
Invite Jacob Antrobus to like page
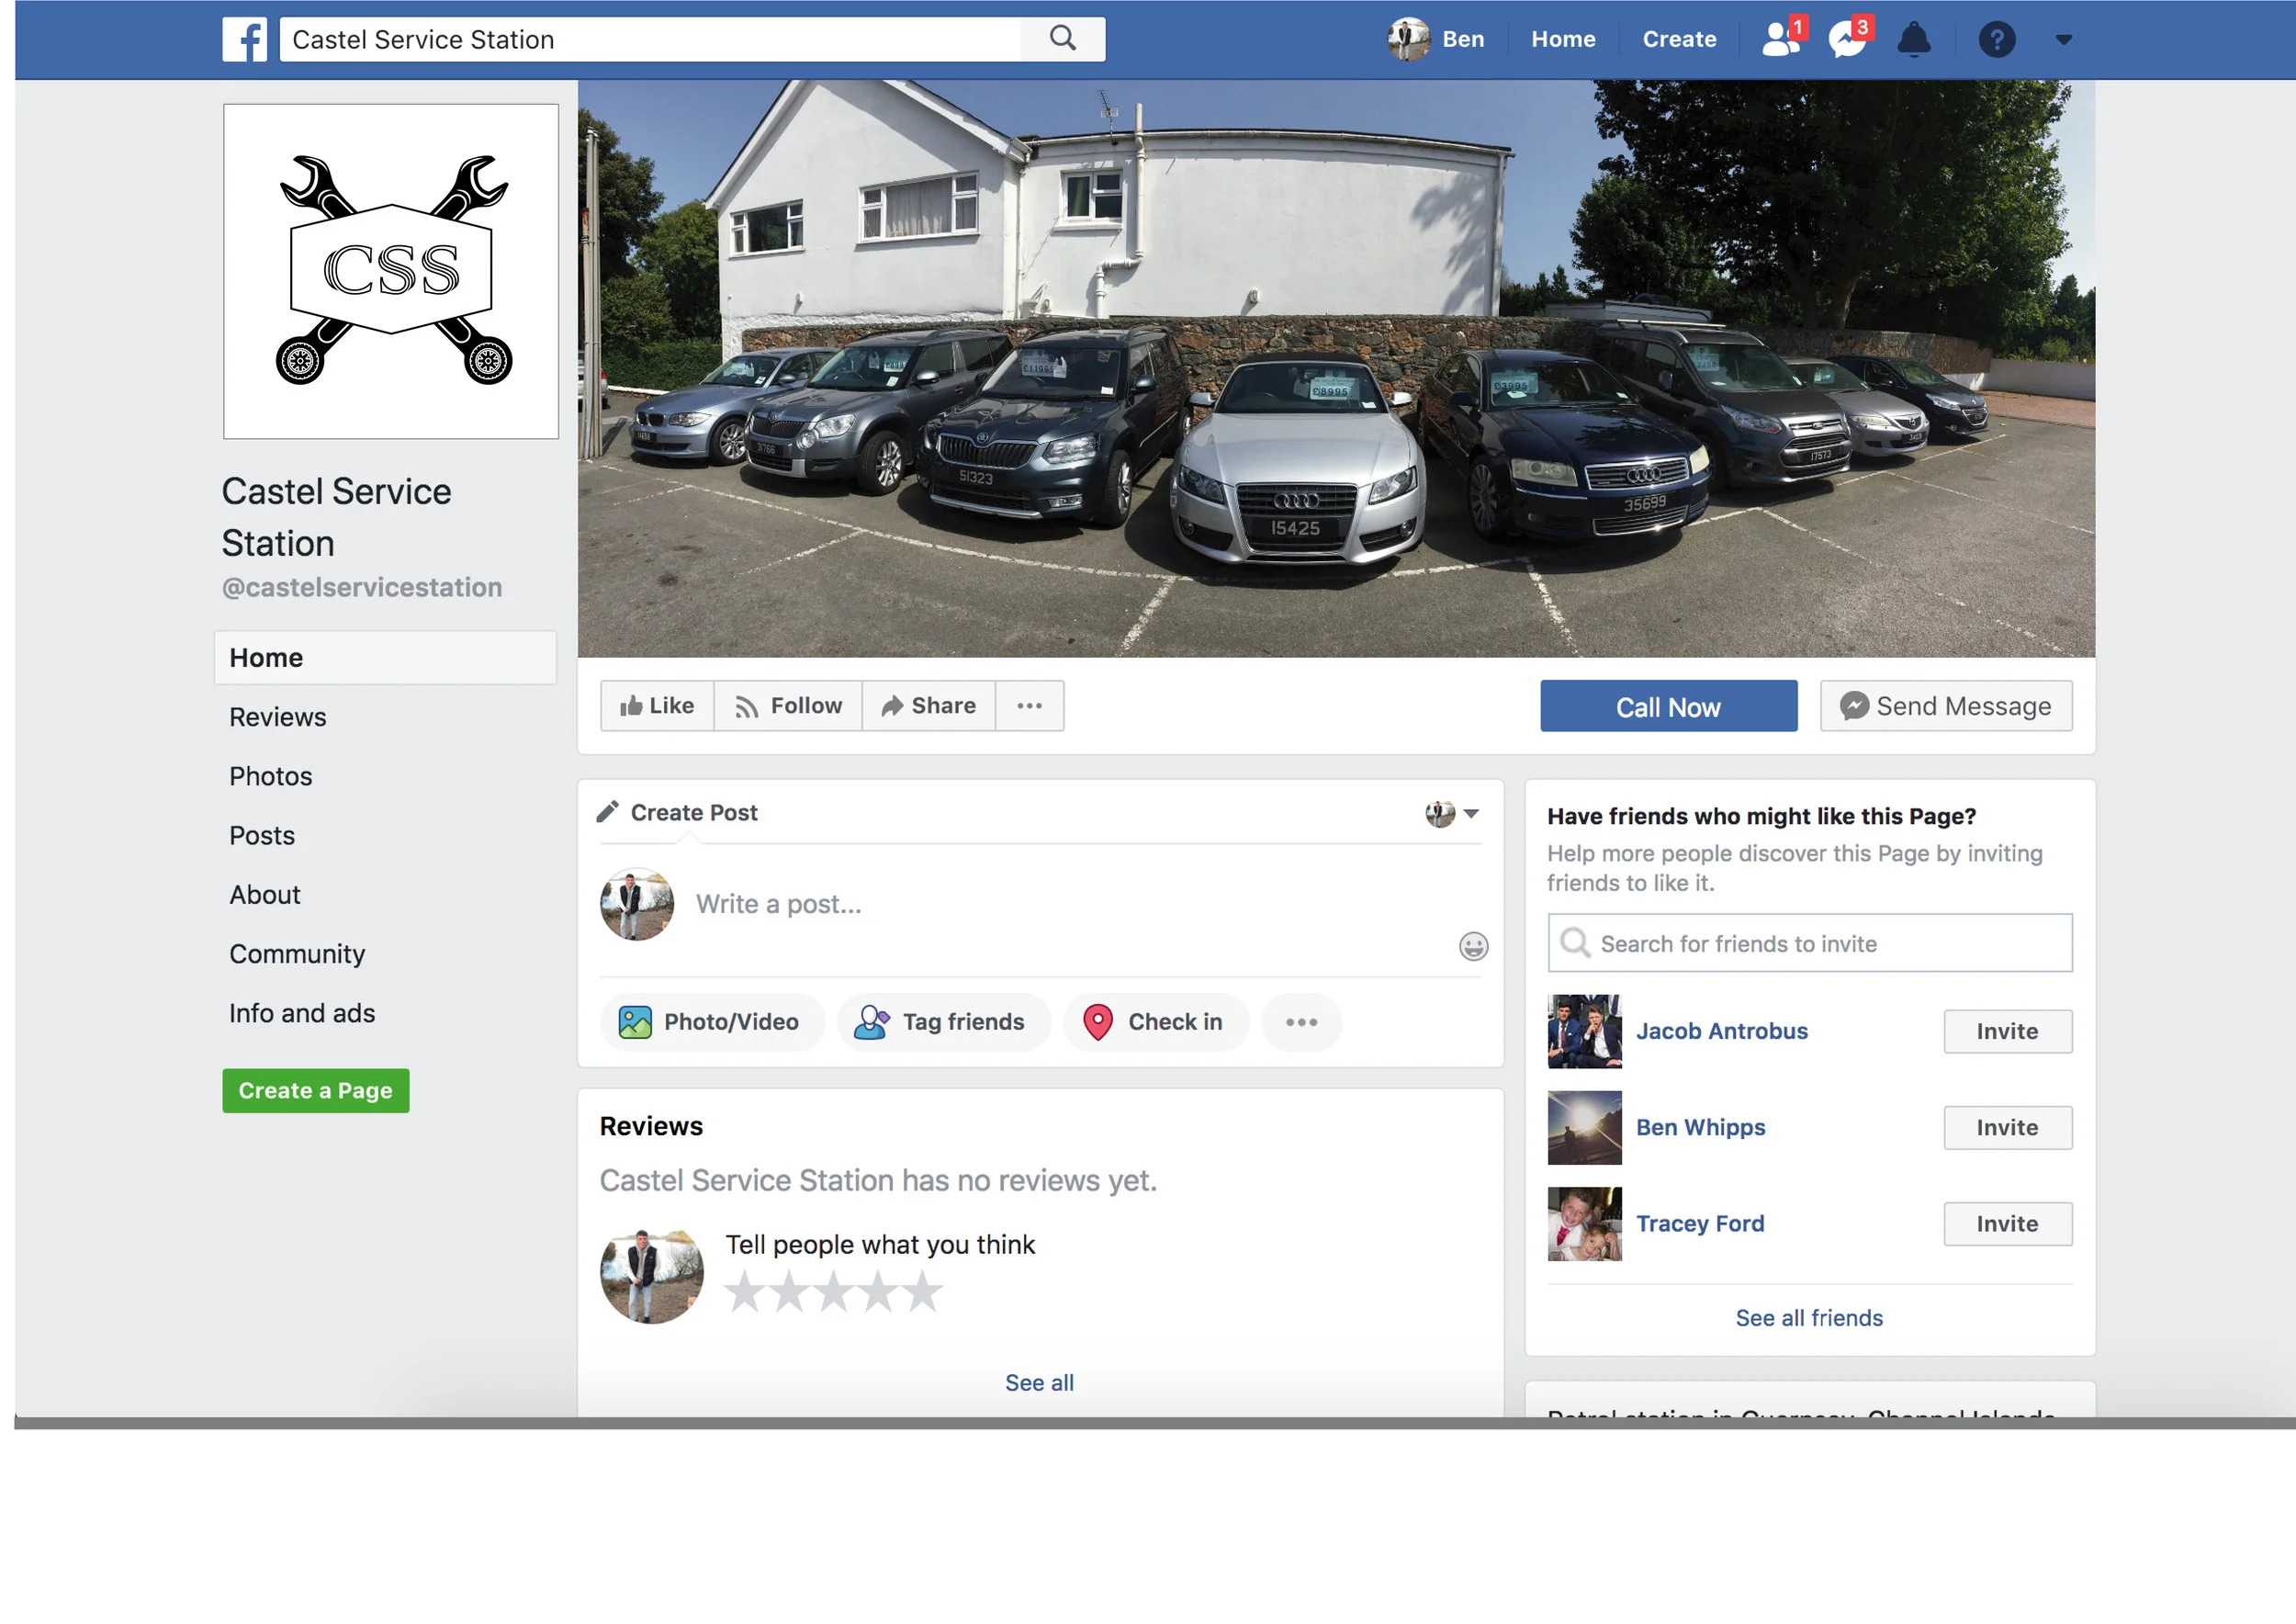[x=2006, y=1031]
